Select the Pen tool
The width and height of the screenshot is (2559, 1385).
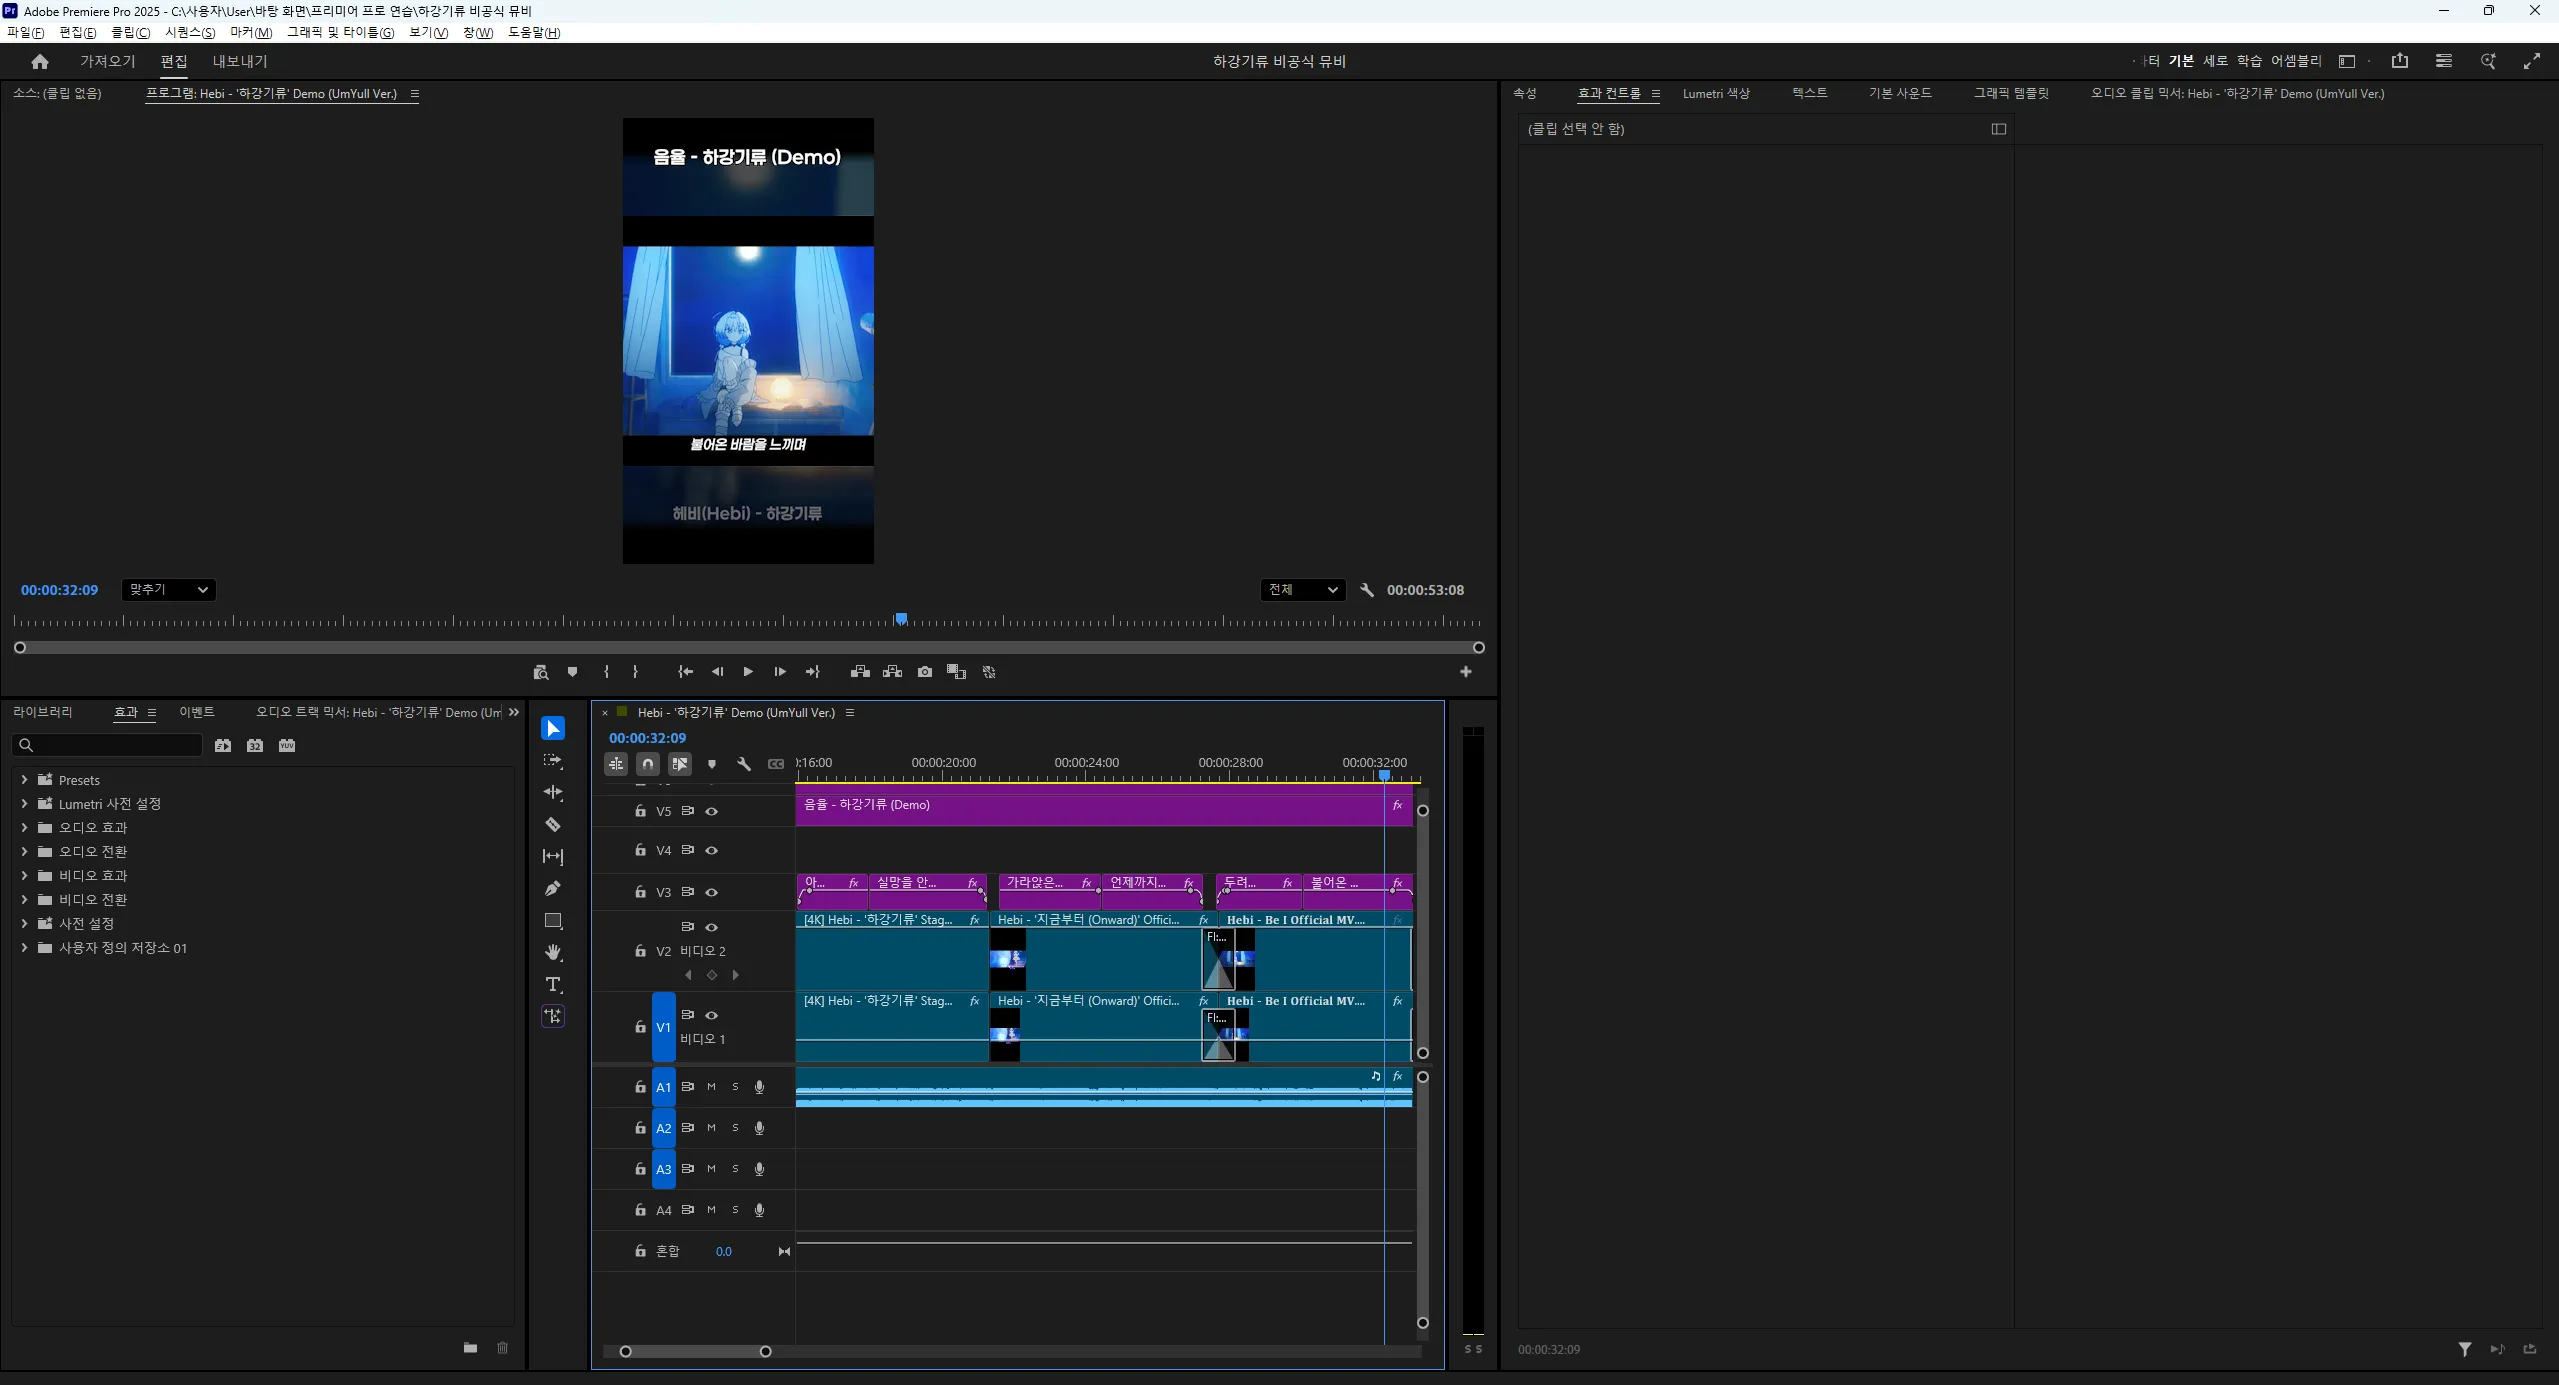pyautogui.click(x=552, y=888)
